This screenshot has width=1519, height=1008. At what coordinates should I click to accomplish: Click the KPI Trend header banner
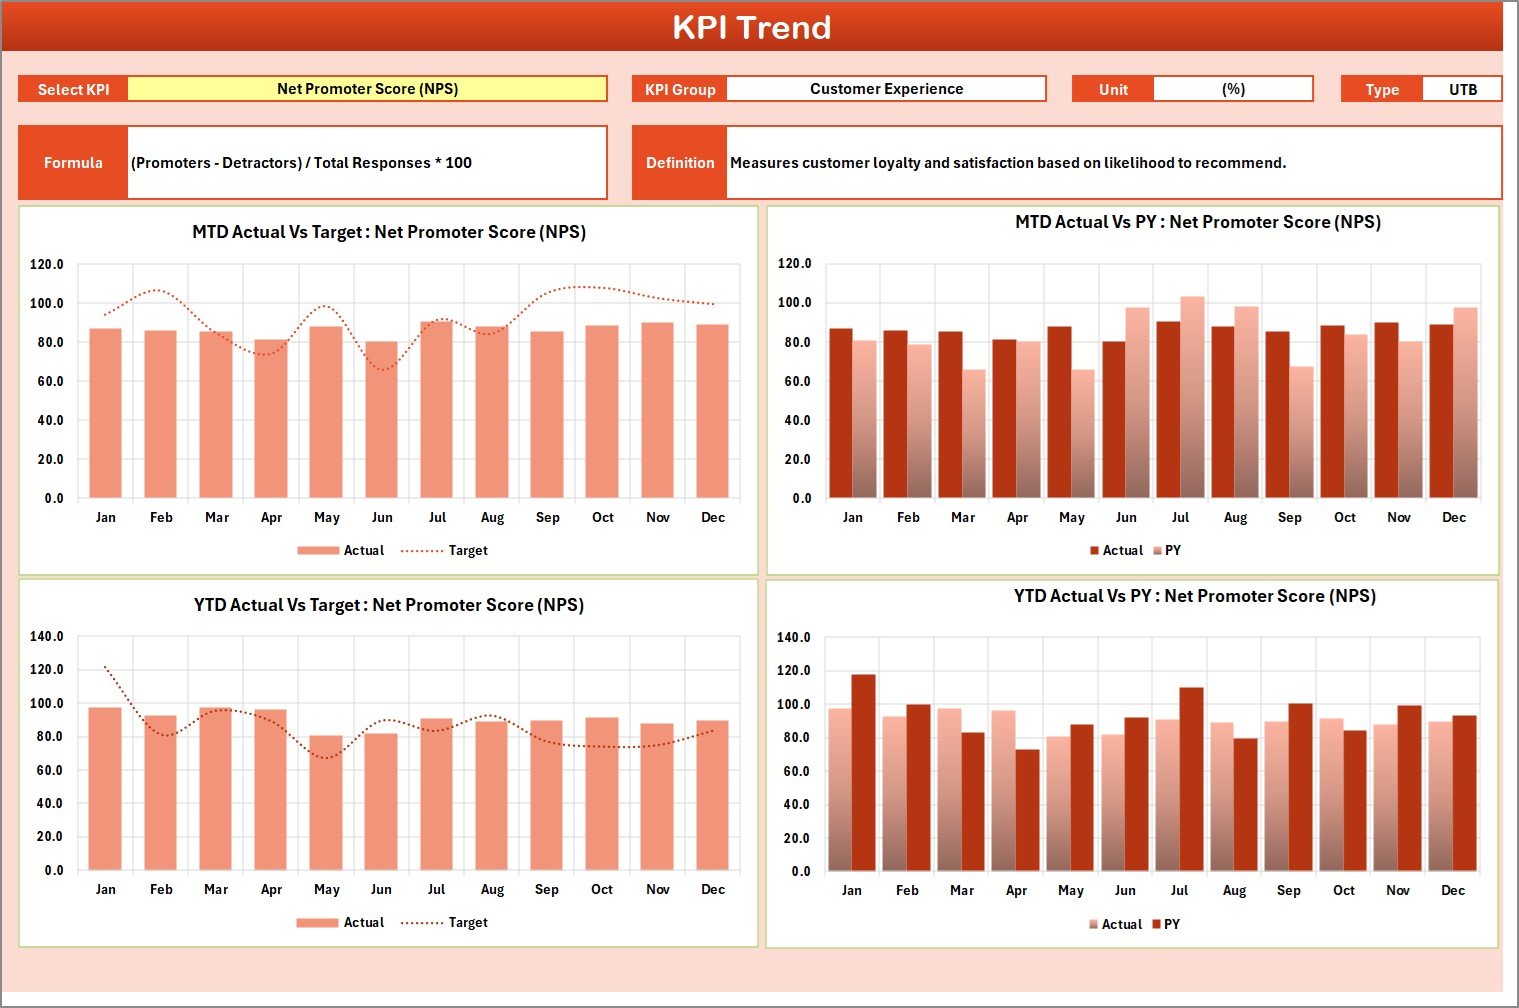(x=754, y=28)
